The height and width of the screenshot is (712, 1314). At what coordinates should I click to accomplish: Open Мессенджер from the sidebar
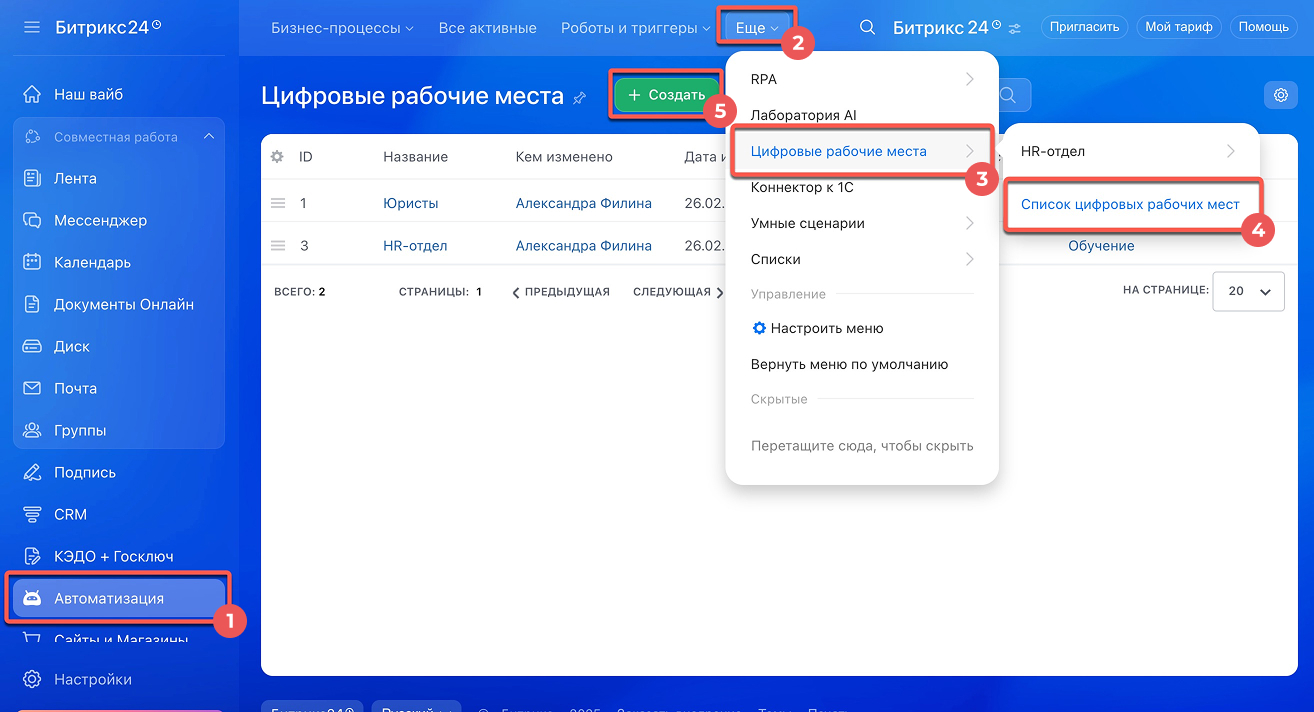[100, 220]
